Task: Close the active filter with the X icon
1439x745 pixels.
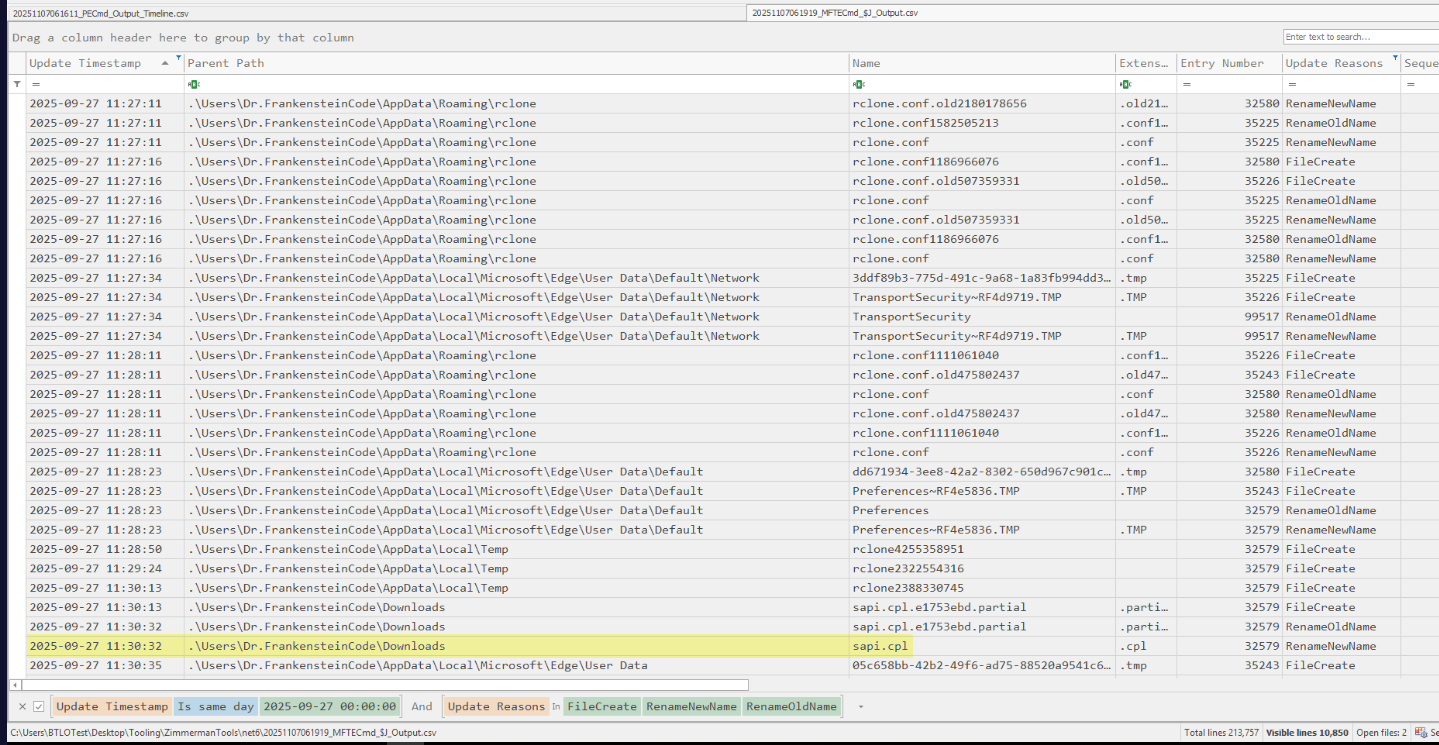Action: pos(23,706)
